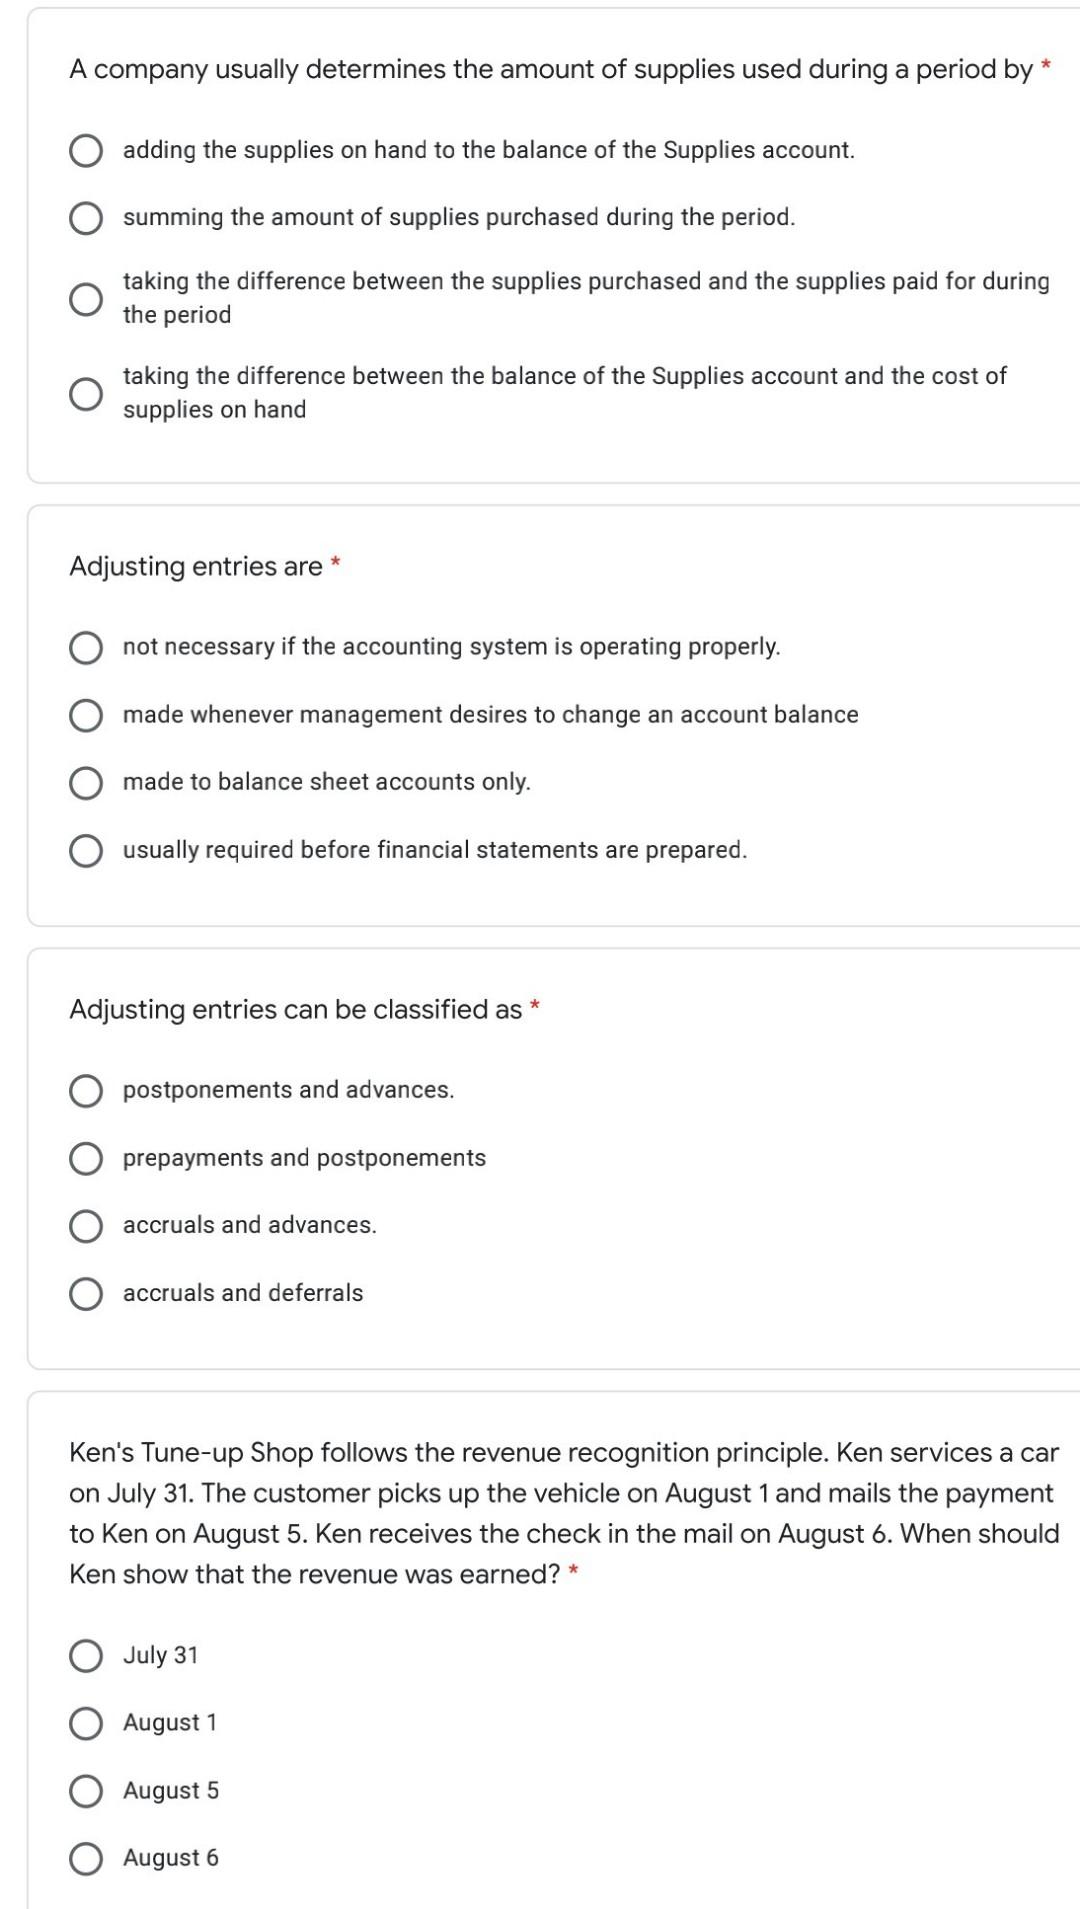Select 'not necessary if the accounting system' option
1080x1909 pixels.
[86, 648]
